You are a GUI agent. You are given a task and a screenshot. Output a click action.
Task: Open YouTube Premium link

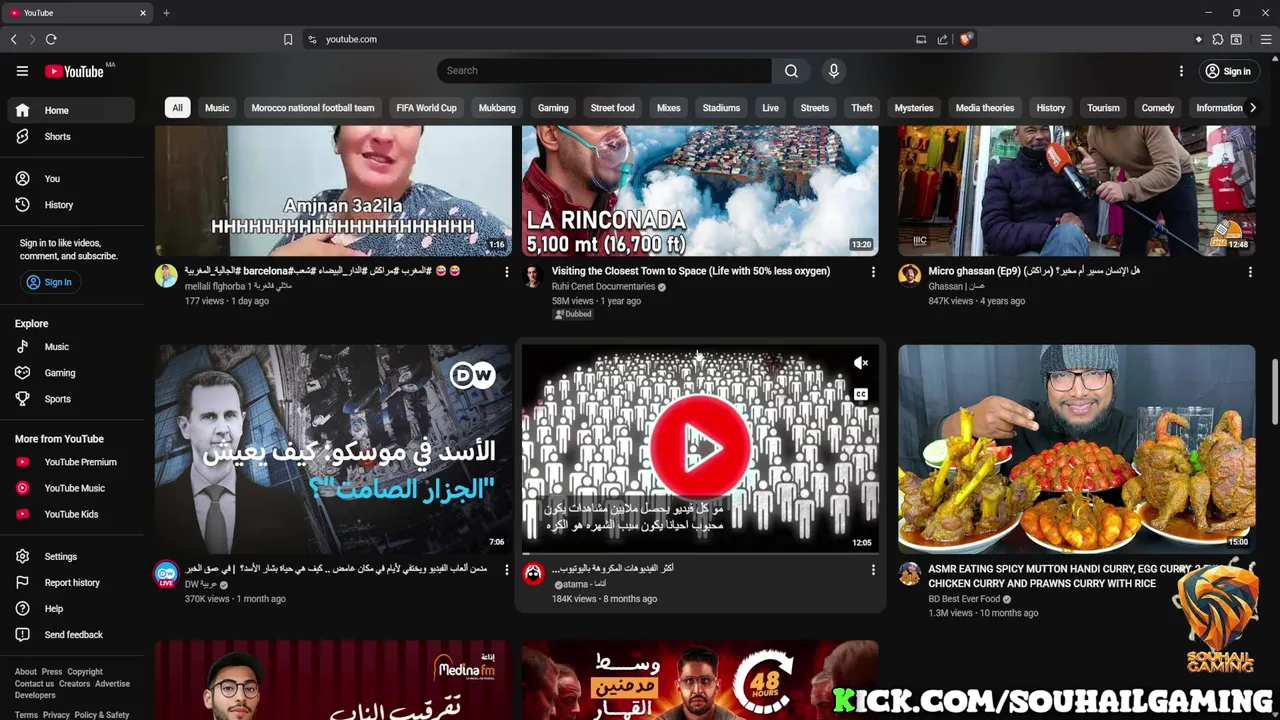coord(70,462)
